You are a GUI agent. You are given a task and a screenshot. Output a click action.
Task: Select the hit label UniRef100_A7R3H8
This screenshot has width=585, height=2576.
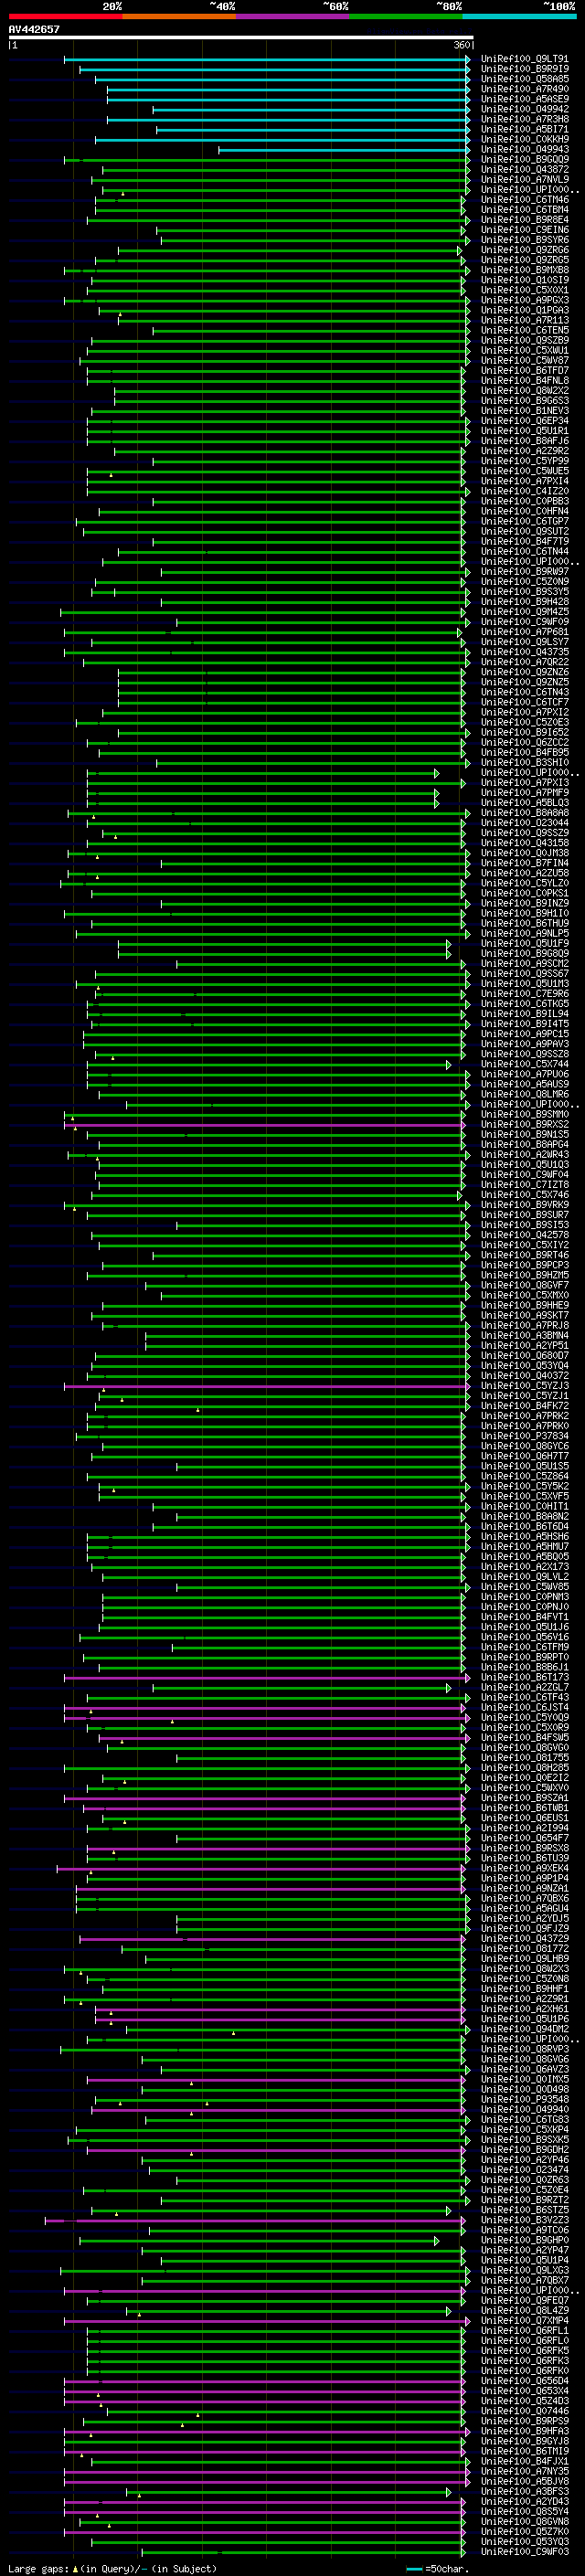(524, 119)
